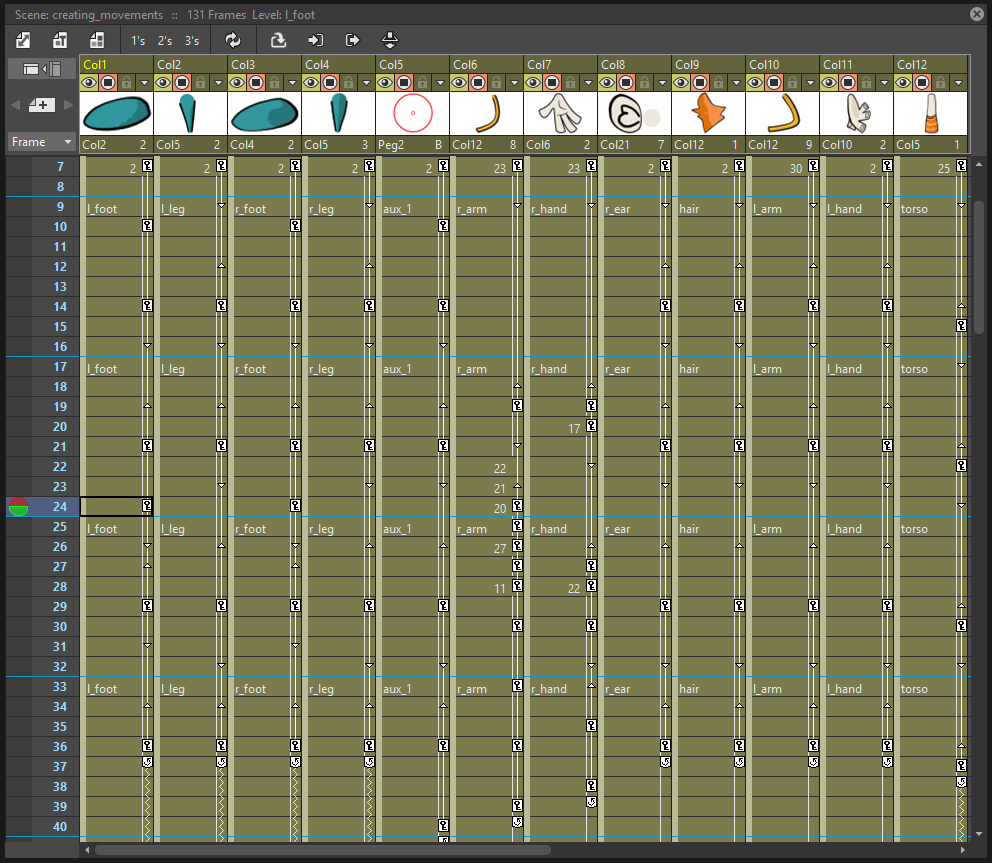Click the r_ear thumbnail in Col8
This screenshot has height=863, width=992.
tap(635, 113)
